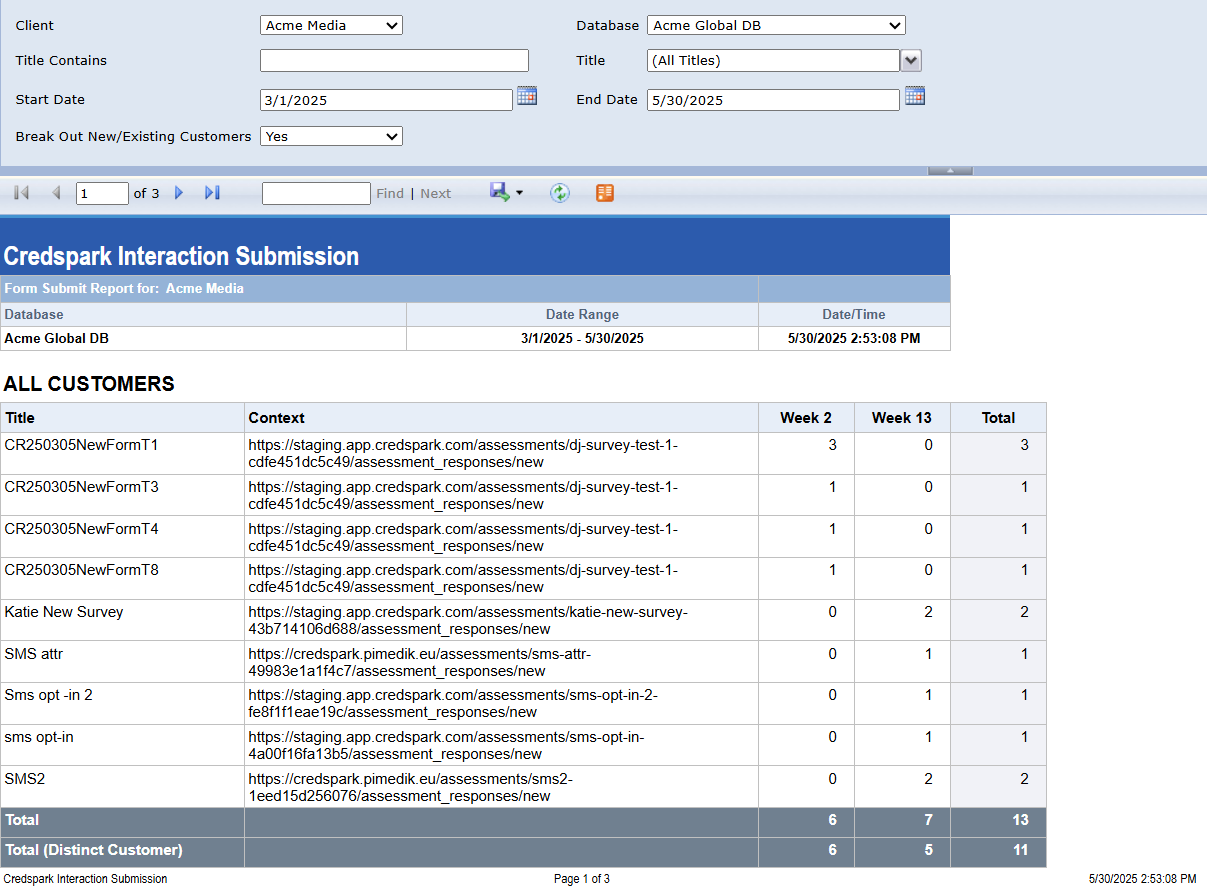This screenshot has width=1207, height=892.
Task: Click the Next search result link
Action: 435,194
